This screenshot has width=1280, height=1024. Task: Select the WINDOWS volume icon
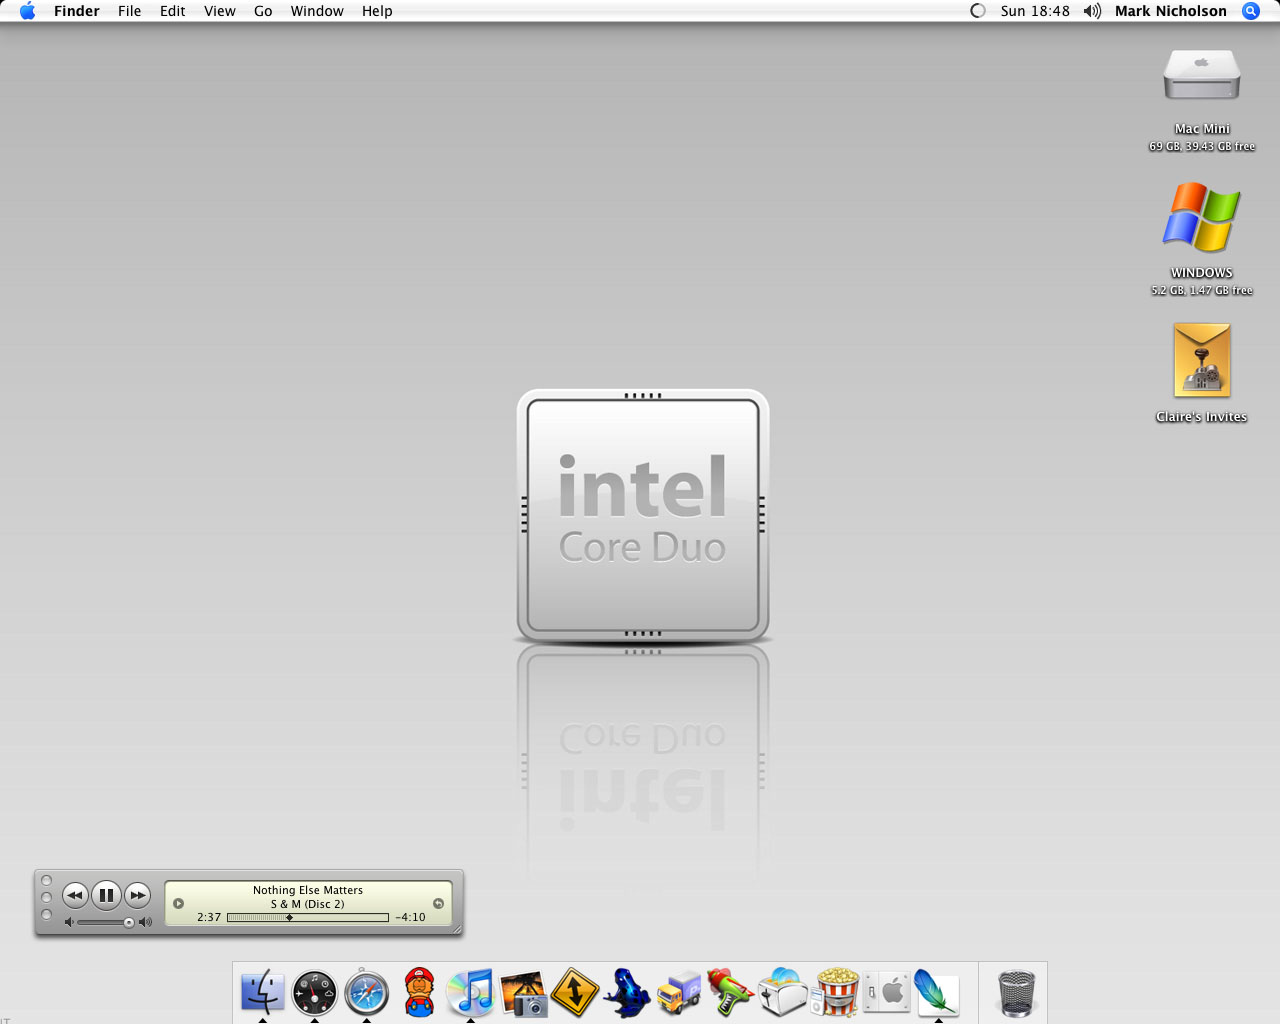pyautogui.click(x=1202, y=217)
